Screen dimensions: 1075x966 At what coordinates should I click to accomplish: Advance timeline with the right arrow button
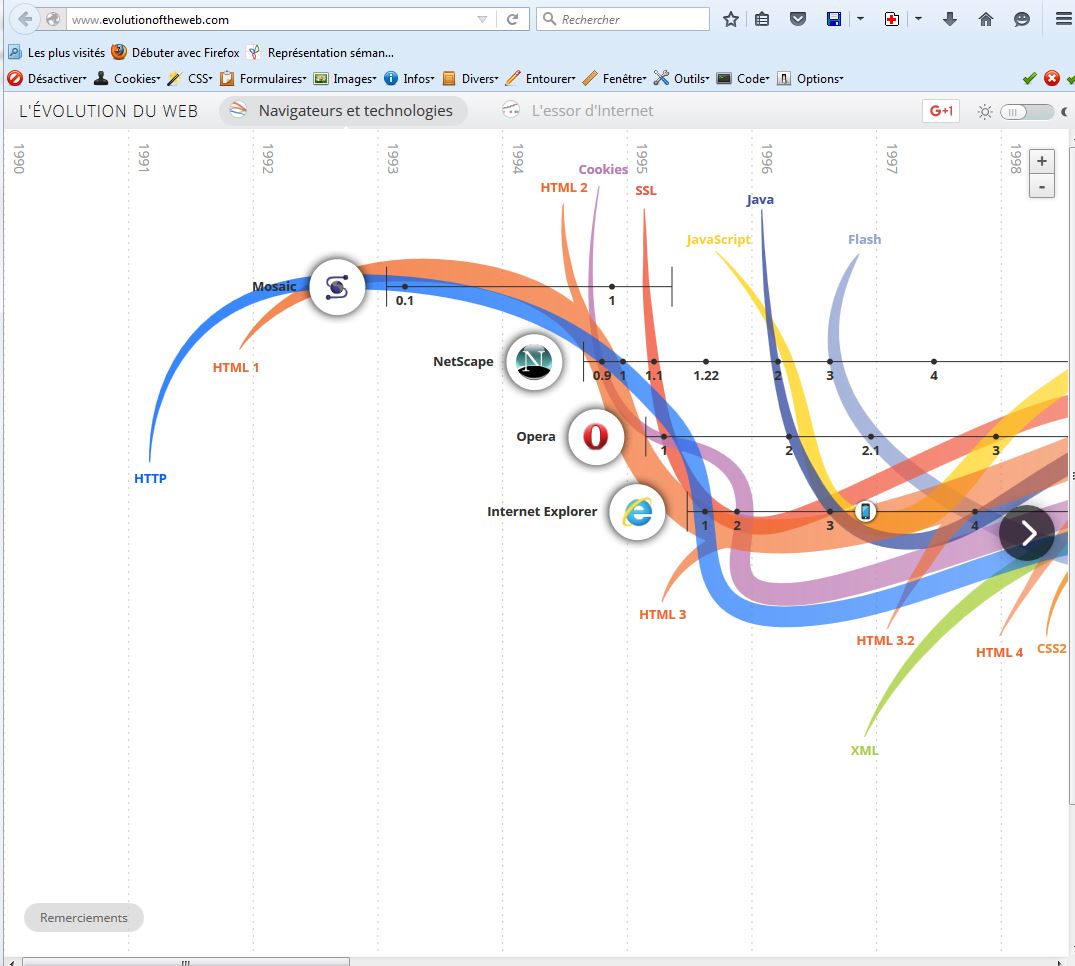pyautogui.click(x=1026, y=533)
